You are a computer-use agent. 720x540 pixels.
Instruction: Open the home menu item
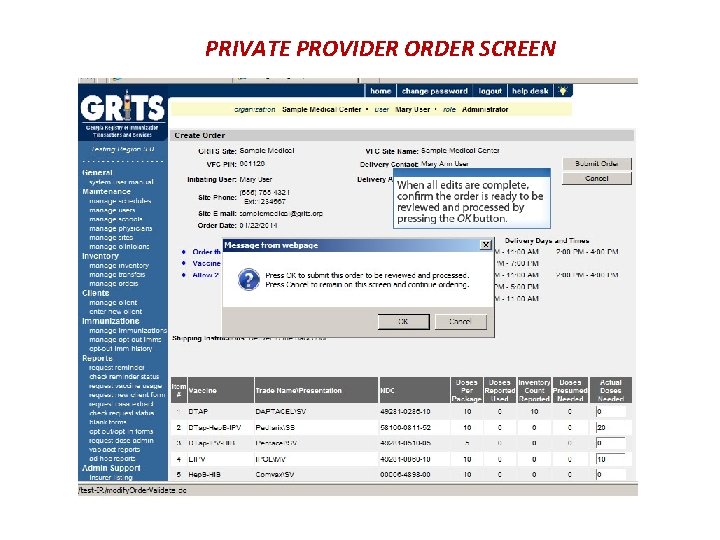[381, 91]
